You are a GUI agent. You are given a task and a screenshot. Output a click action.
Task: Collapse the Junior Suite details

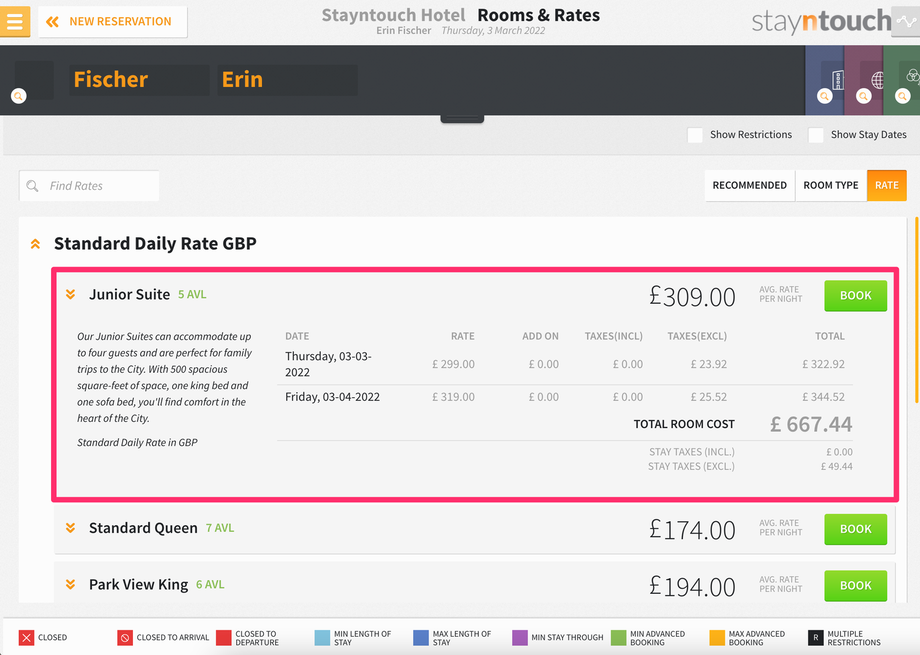pos(70,294)
